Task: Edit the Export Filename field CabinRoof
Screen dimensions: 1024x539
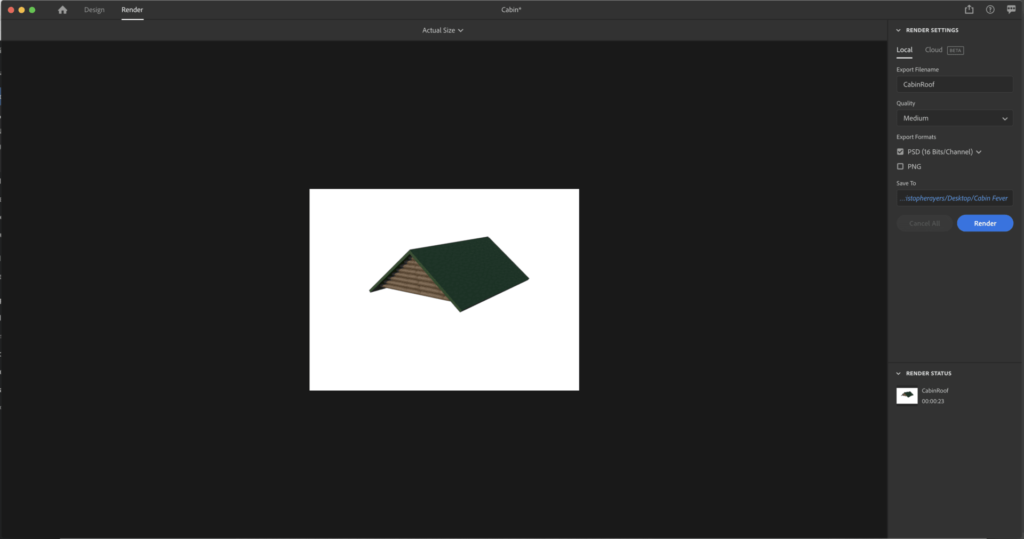Action: [954, 84]
